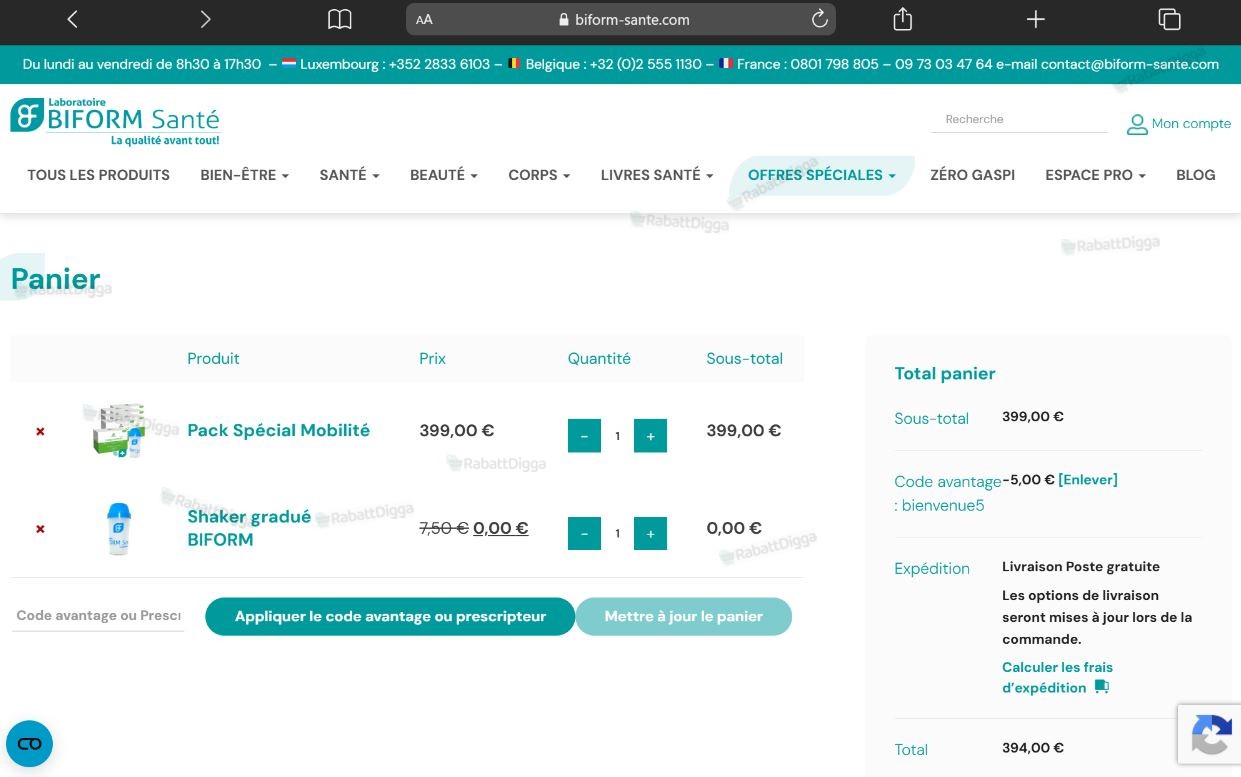Open the Pack Spécial Mobilité product link
The image size is (1241, 777).
[279, 430]
